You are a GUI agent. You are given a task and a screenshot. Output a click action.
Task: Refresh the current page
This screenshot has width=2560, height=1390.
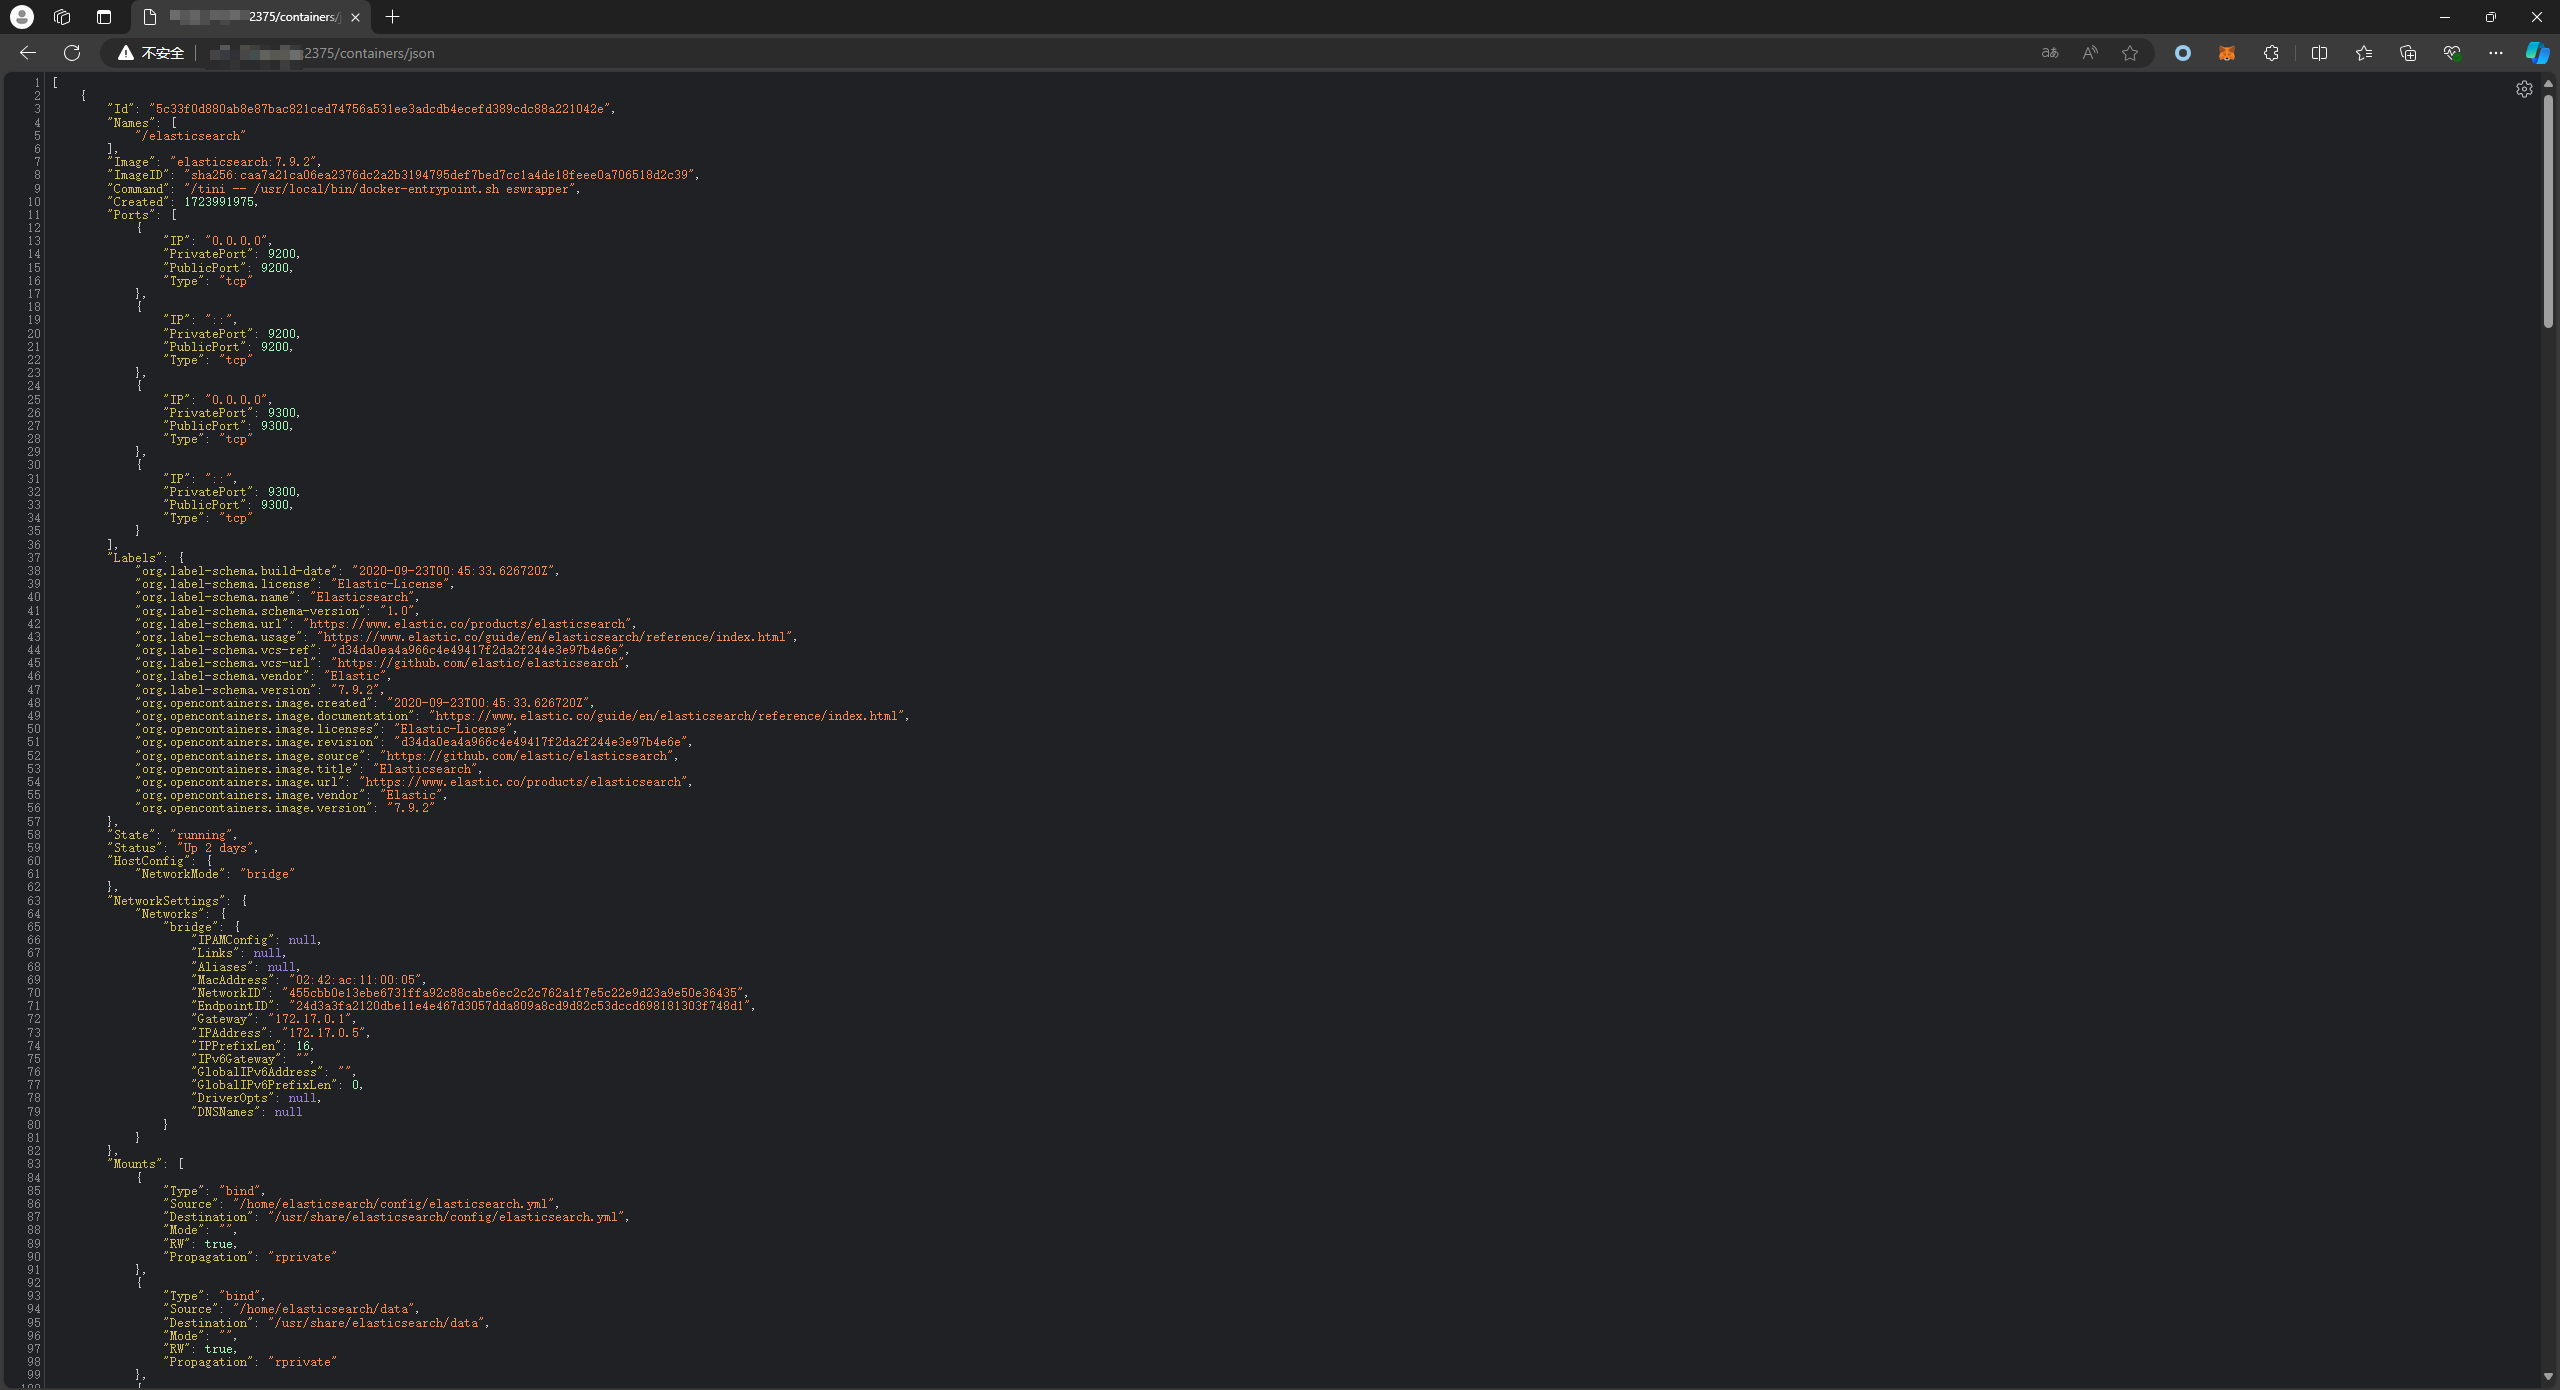(72, 53)
